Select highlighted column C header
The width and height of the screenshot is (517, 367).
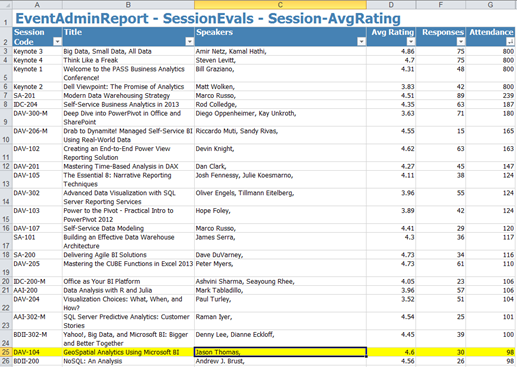tap(280, 4)
